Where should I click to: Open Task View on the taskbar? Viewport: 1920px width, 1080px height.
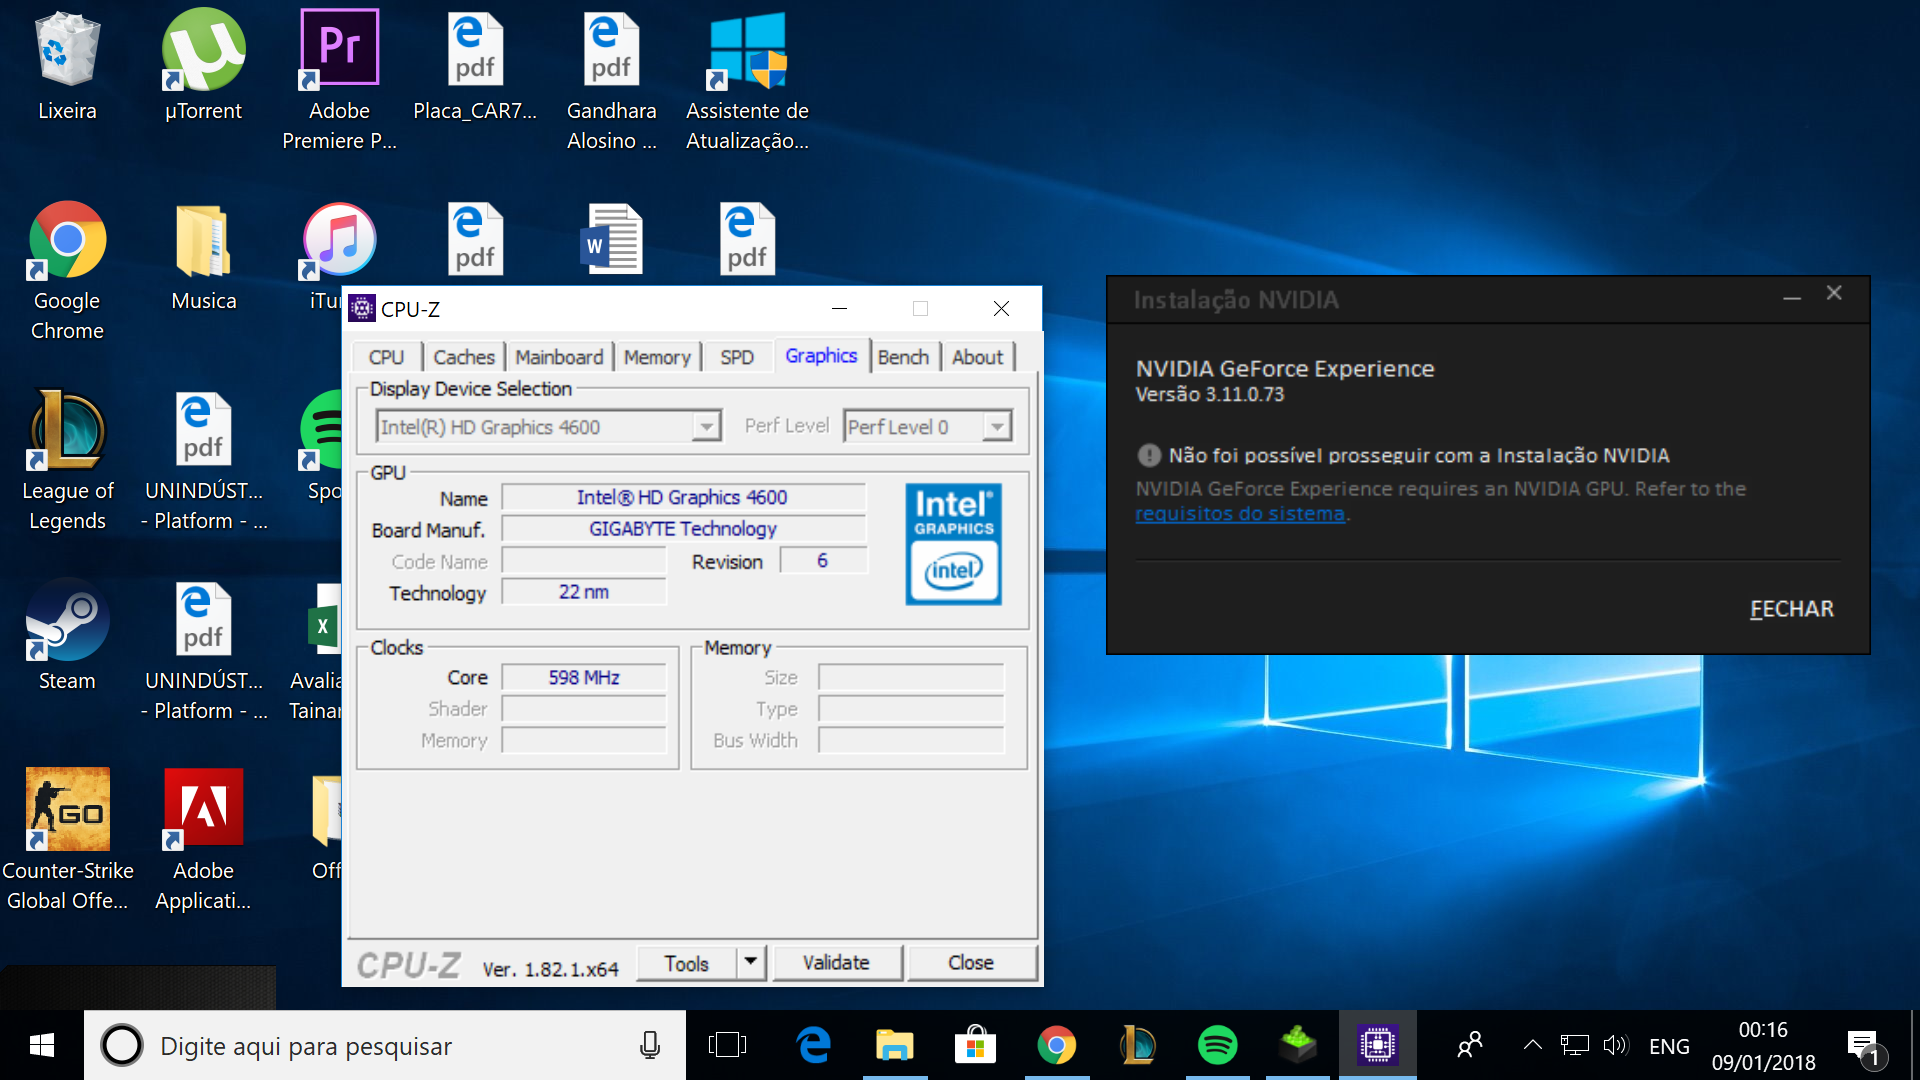[727, 1046]
